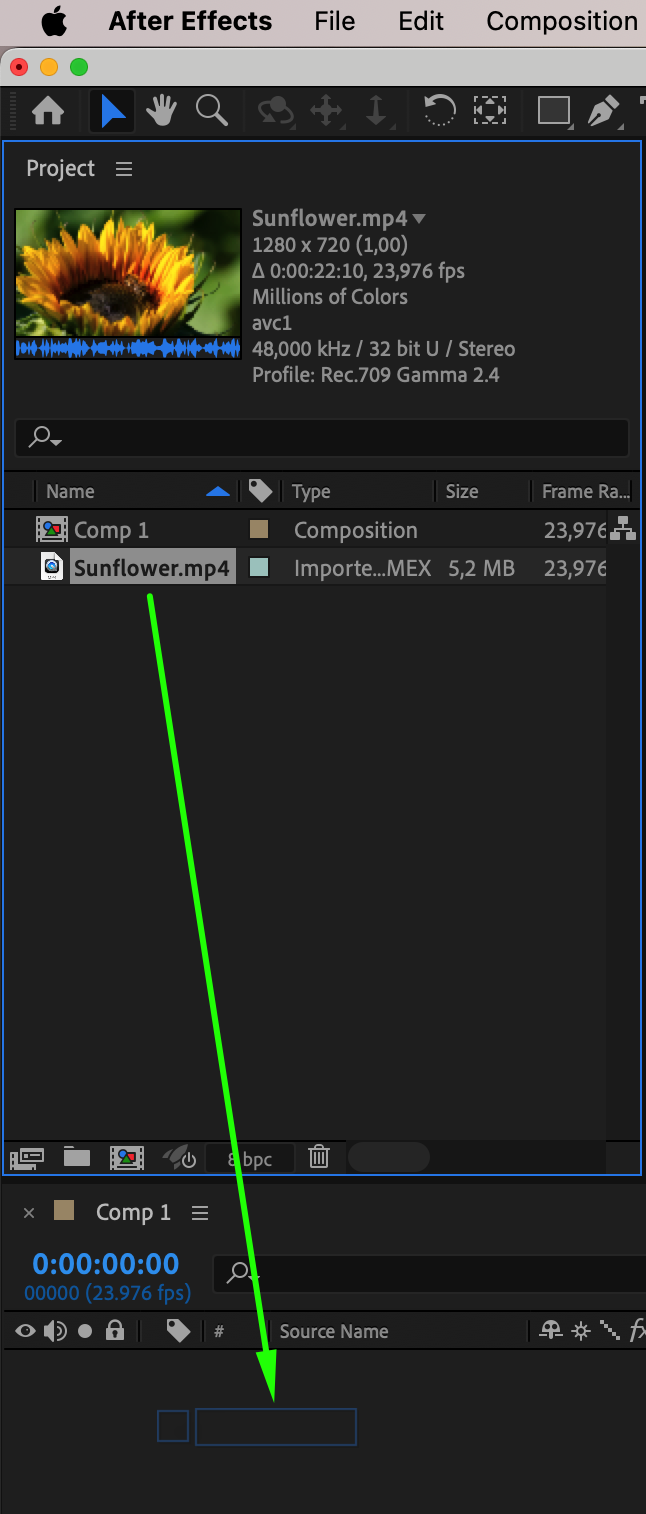Activate the Selection arrow tool
This screenshot has height=1514, width=646.
pyautogui.click(x=112, y=110)
